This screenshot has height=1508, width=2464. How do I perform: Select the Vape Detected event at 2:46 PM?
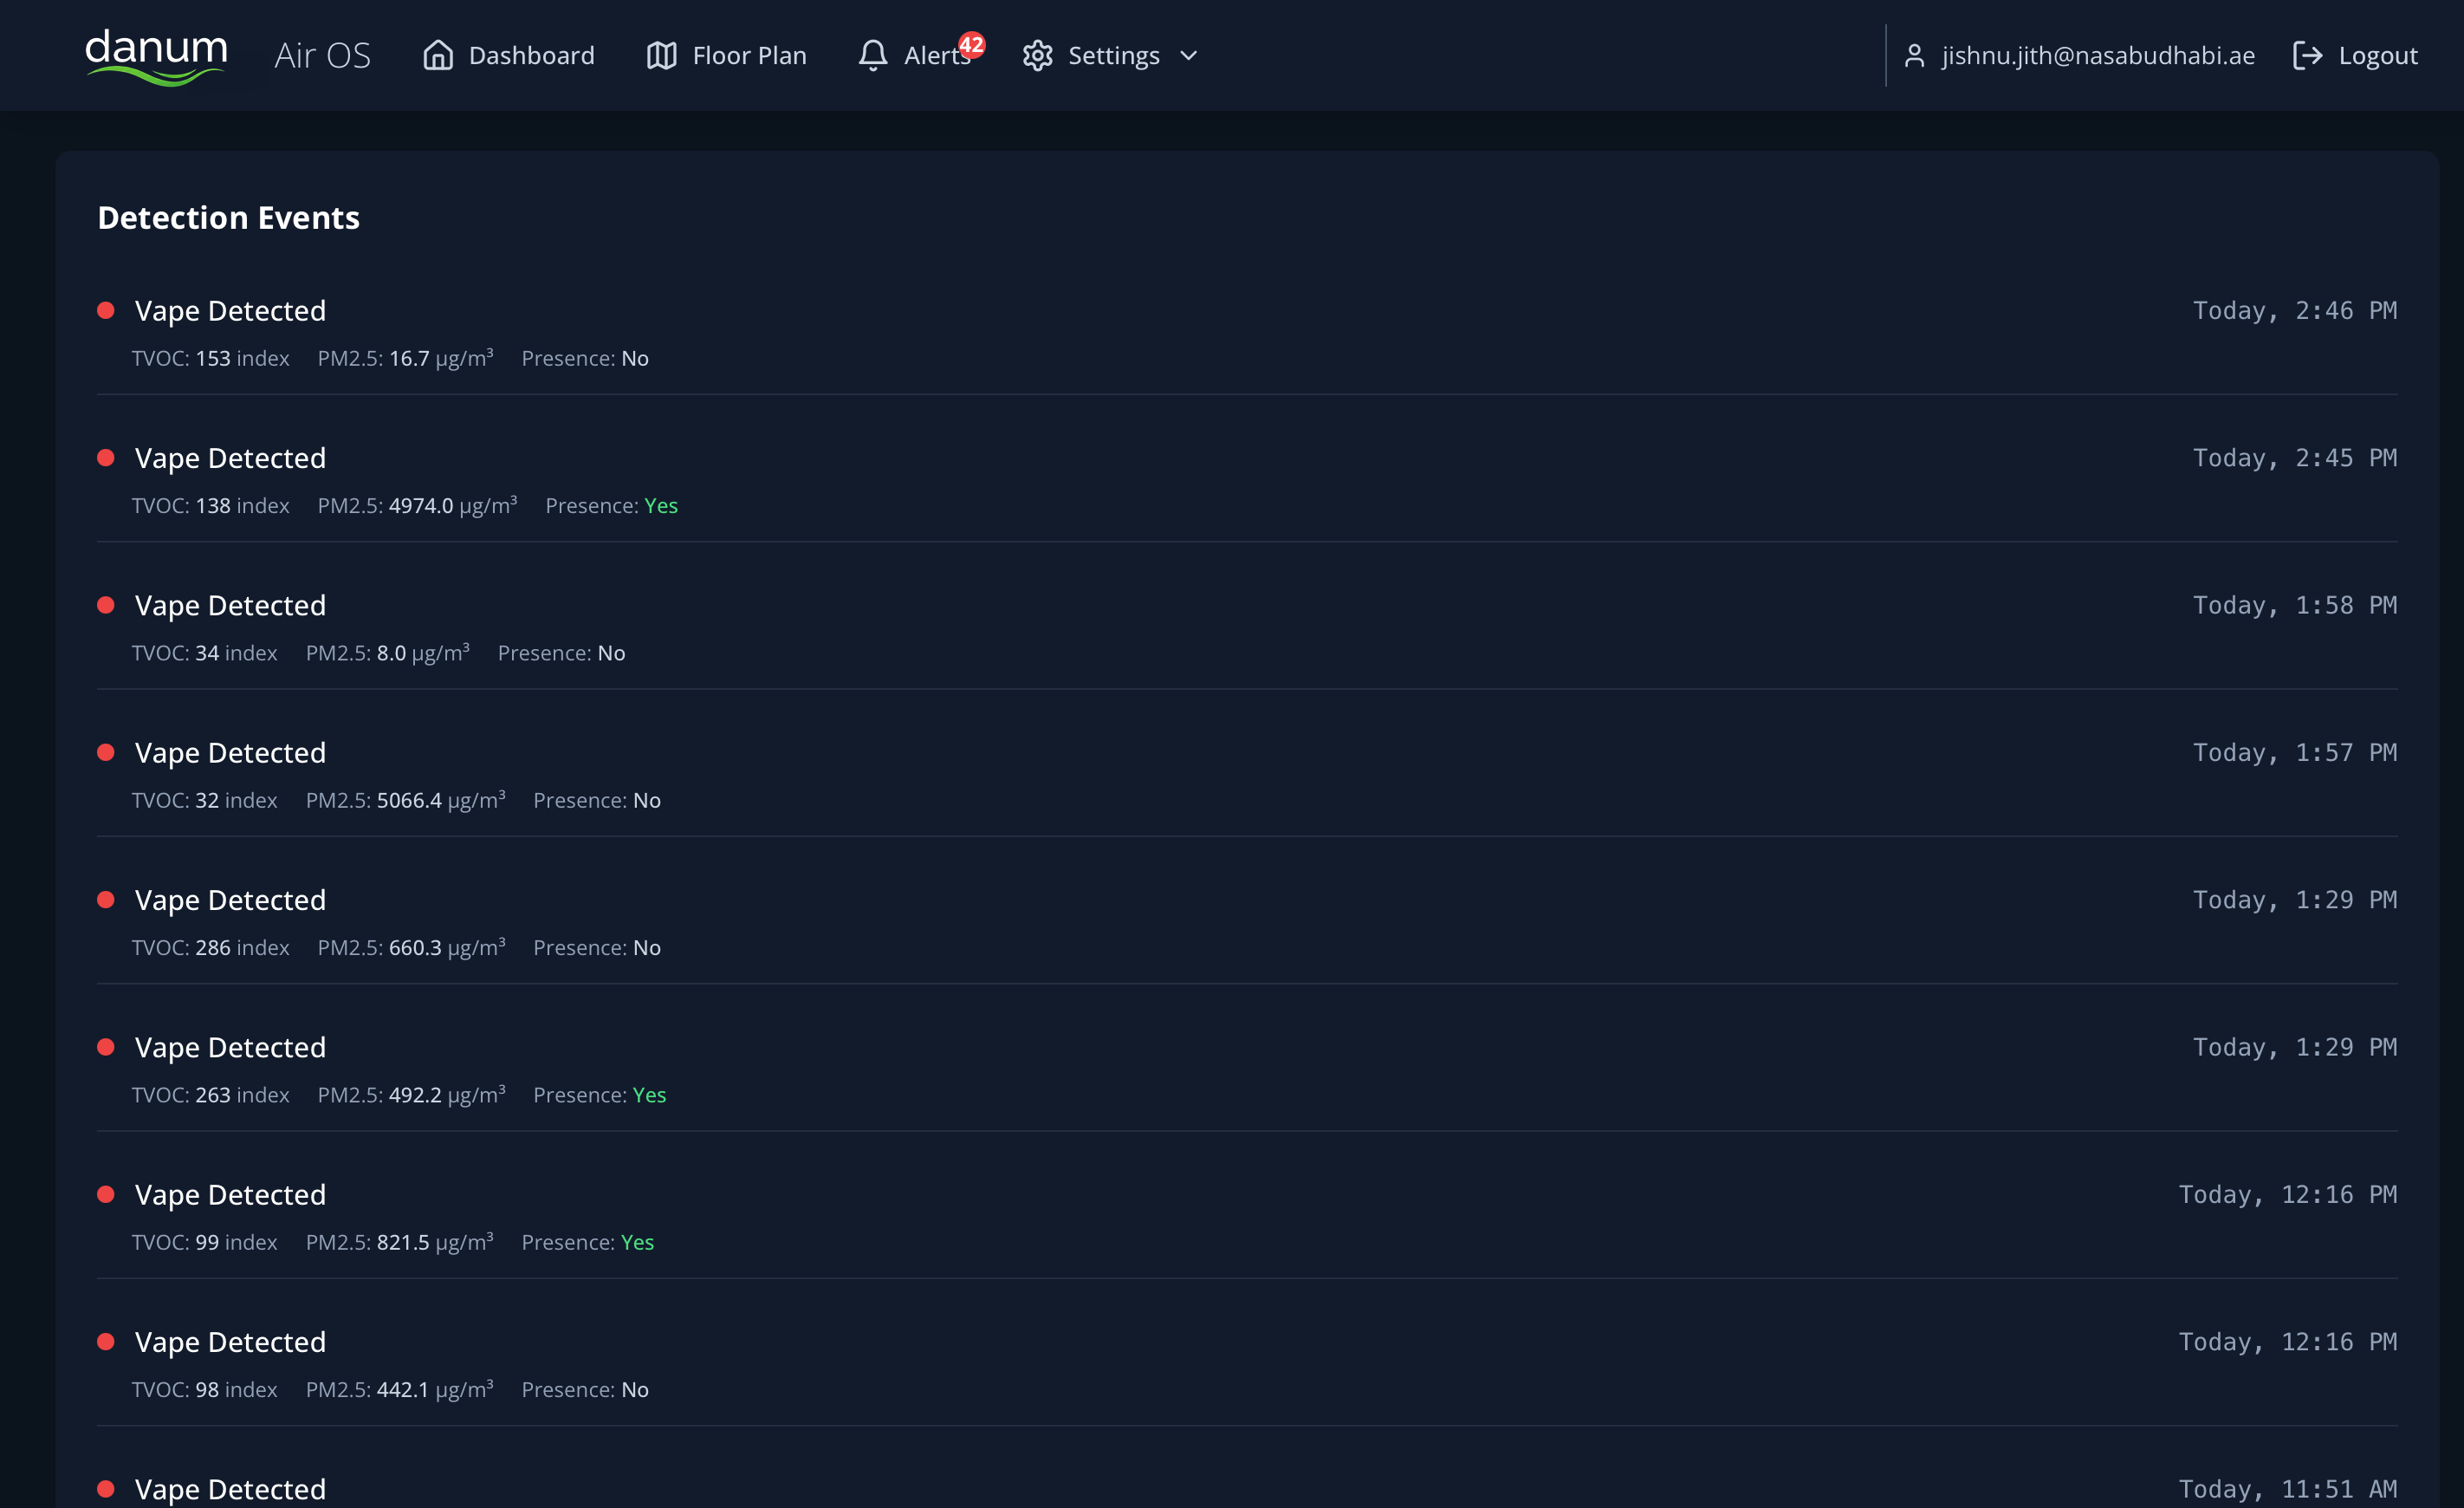coord(230,311)
